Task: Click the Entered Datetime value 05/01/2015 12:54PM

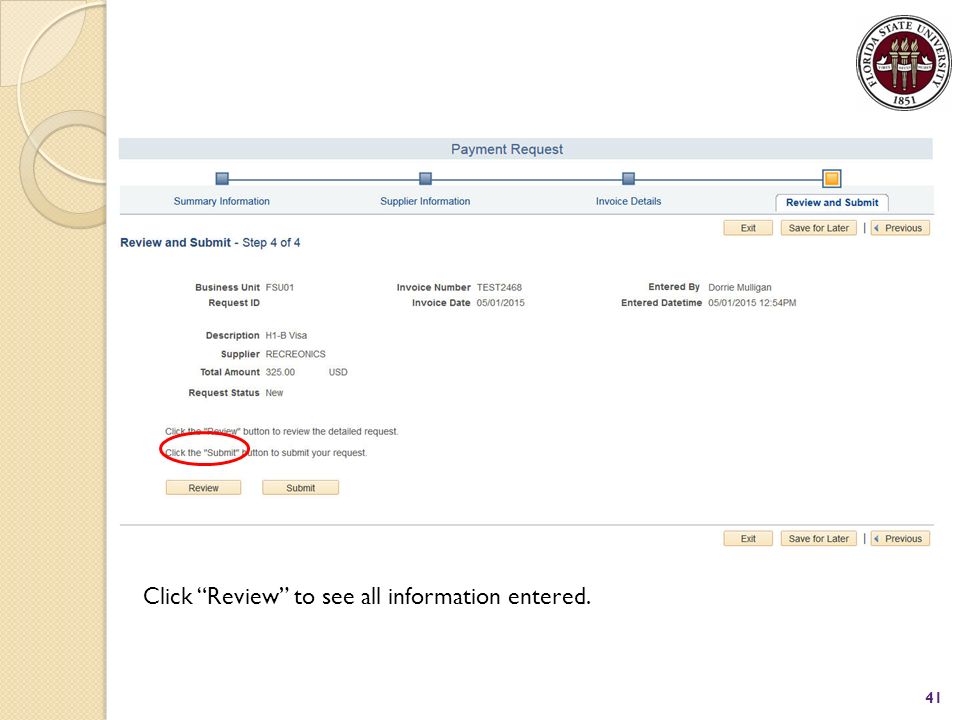Action: [752, 302]
